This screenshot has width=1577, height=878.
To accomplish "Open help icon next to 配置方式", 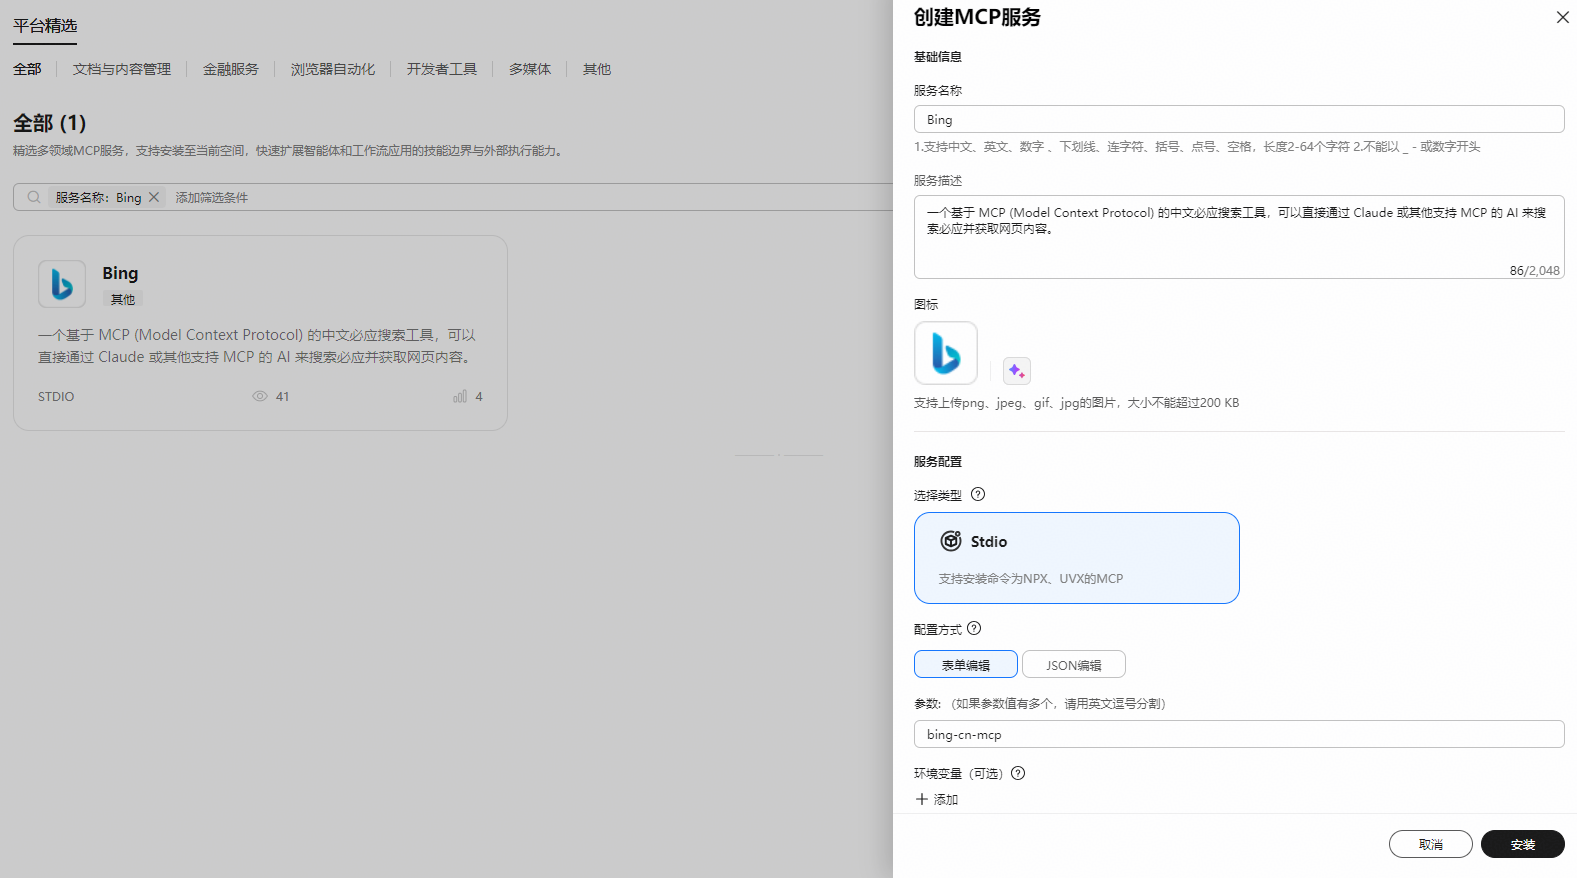I will pyautogui.click(x=974, y=628).
